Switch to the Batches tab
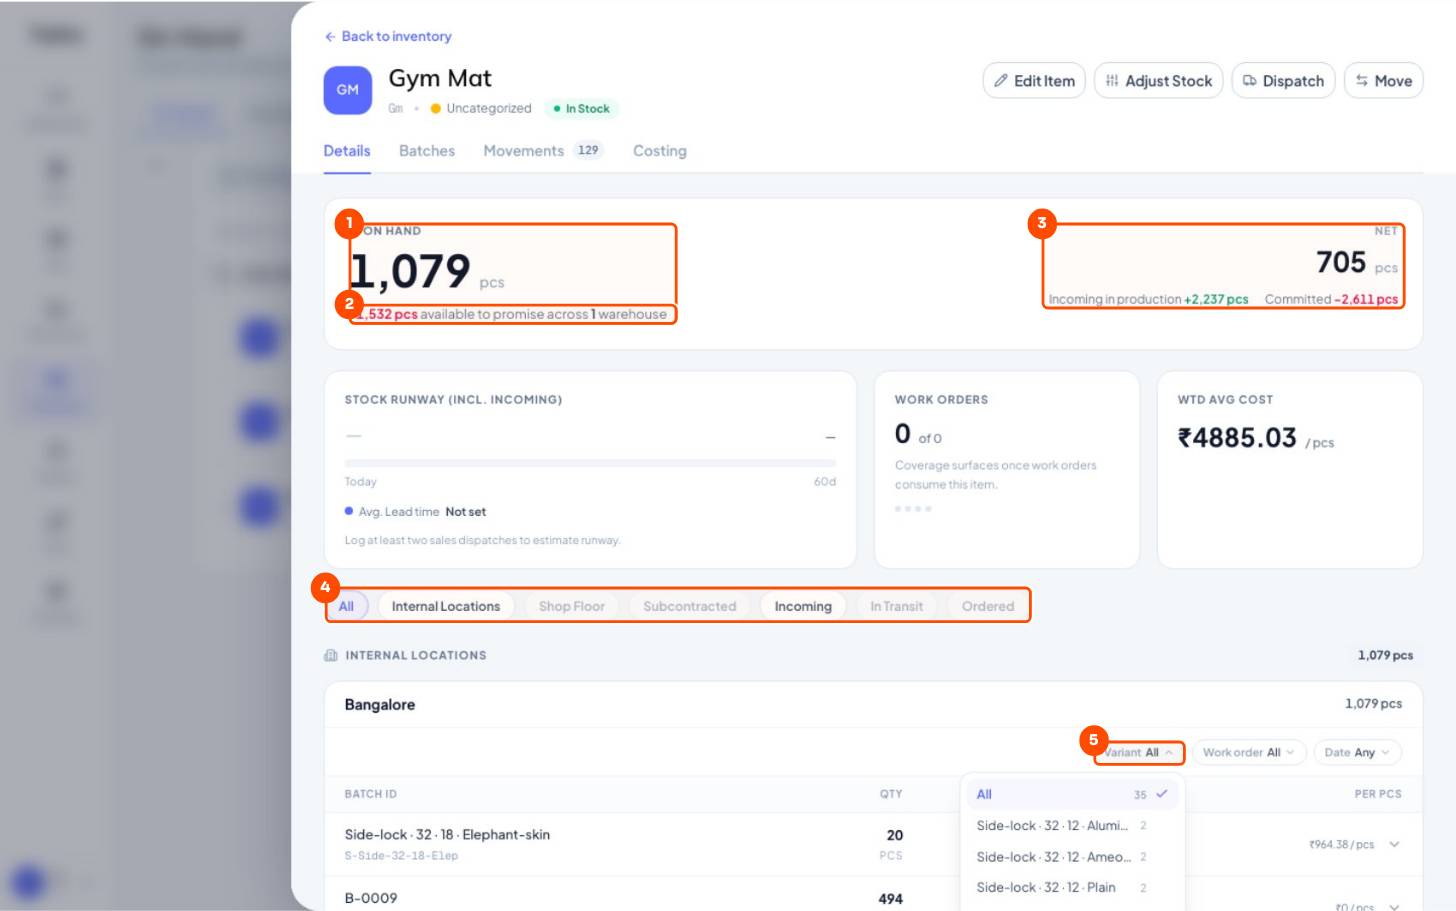 pos(427,151)
